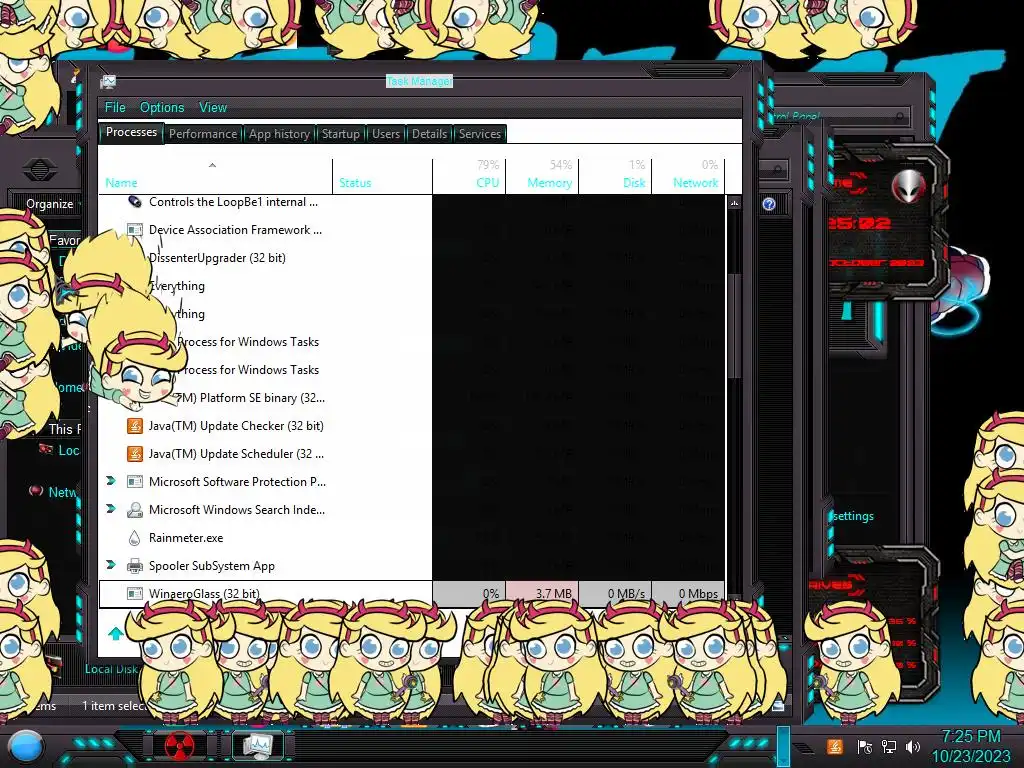Screen dimensions: 1024x768
Task: Click the Organize button in Explorer window
Action: click(51, 204)
